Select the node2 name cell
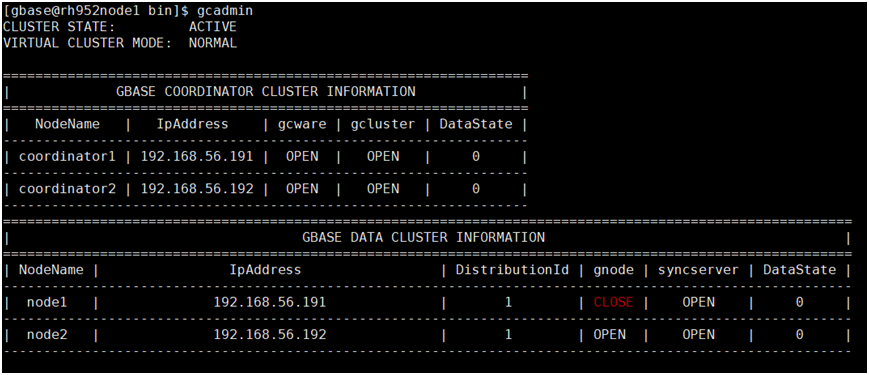Image resolution: width=869 pixels, height=375 pixels. 47,335
